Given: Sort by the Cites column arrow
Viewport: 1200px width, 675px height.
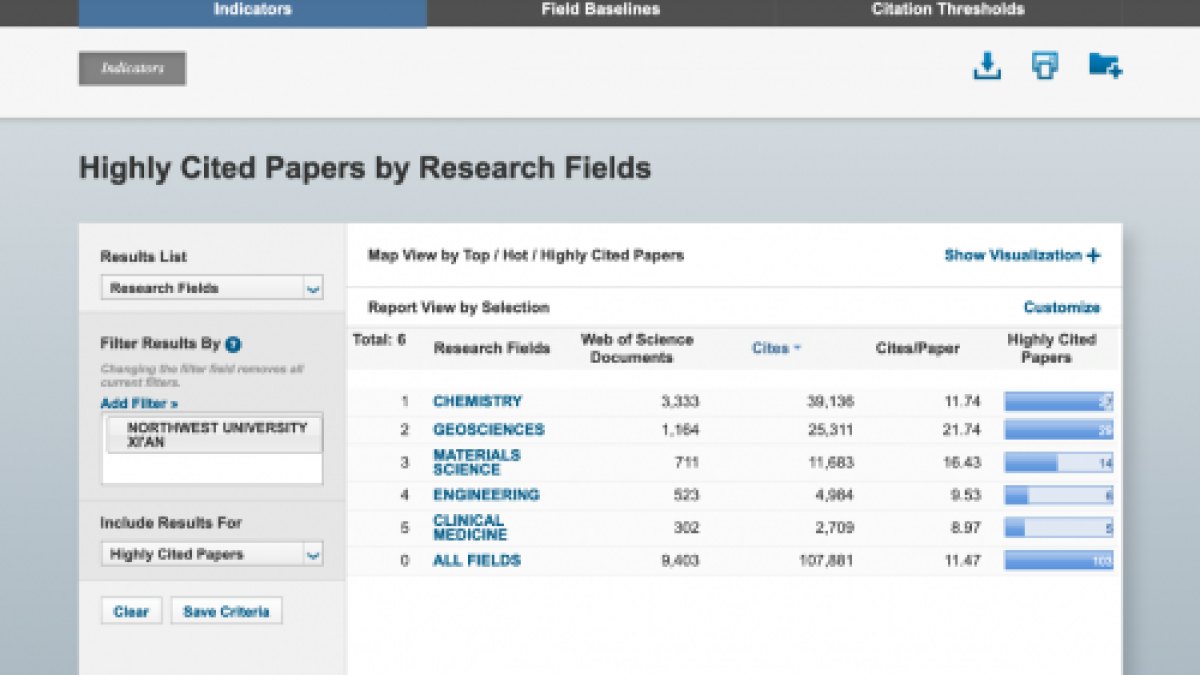Looking at the screenshot, I should [x=797, y=349].
